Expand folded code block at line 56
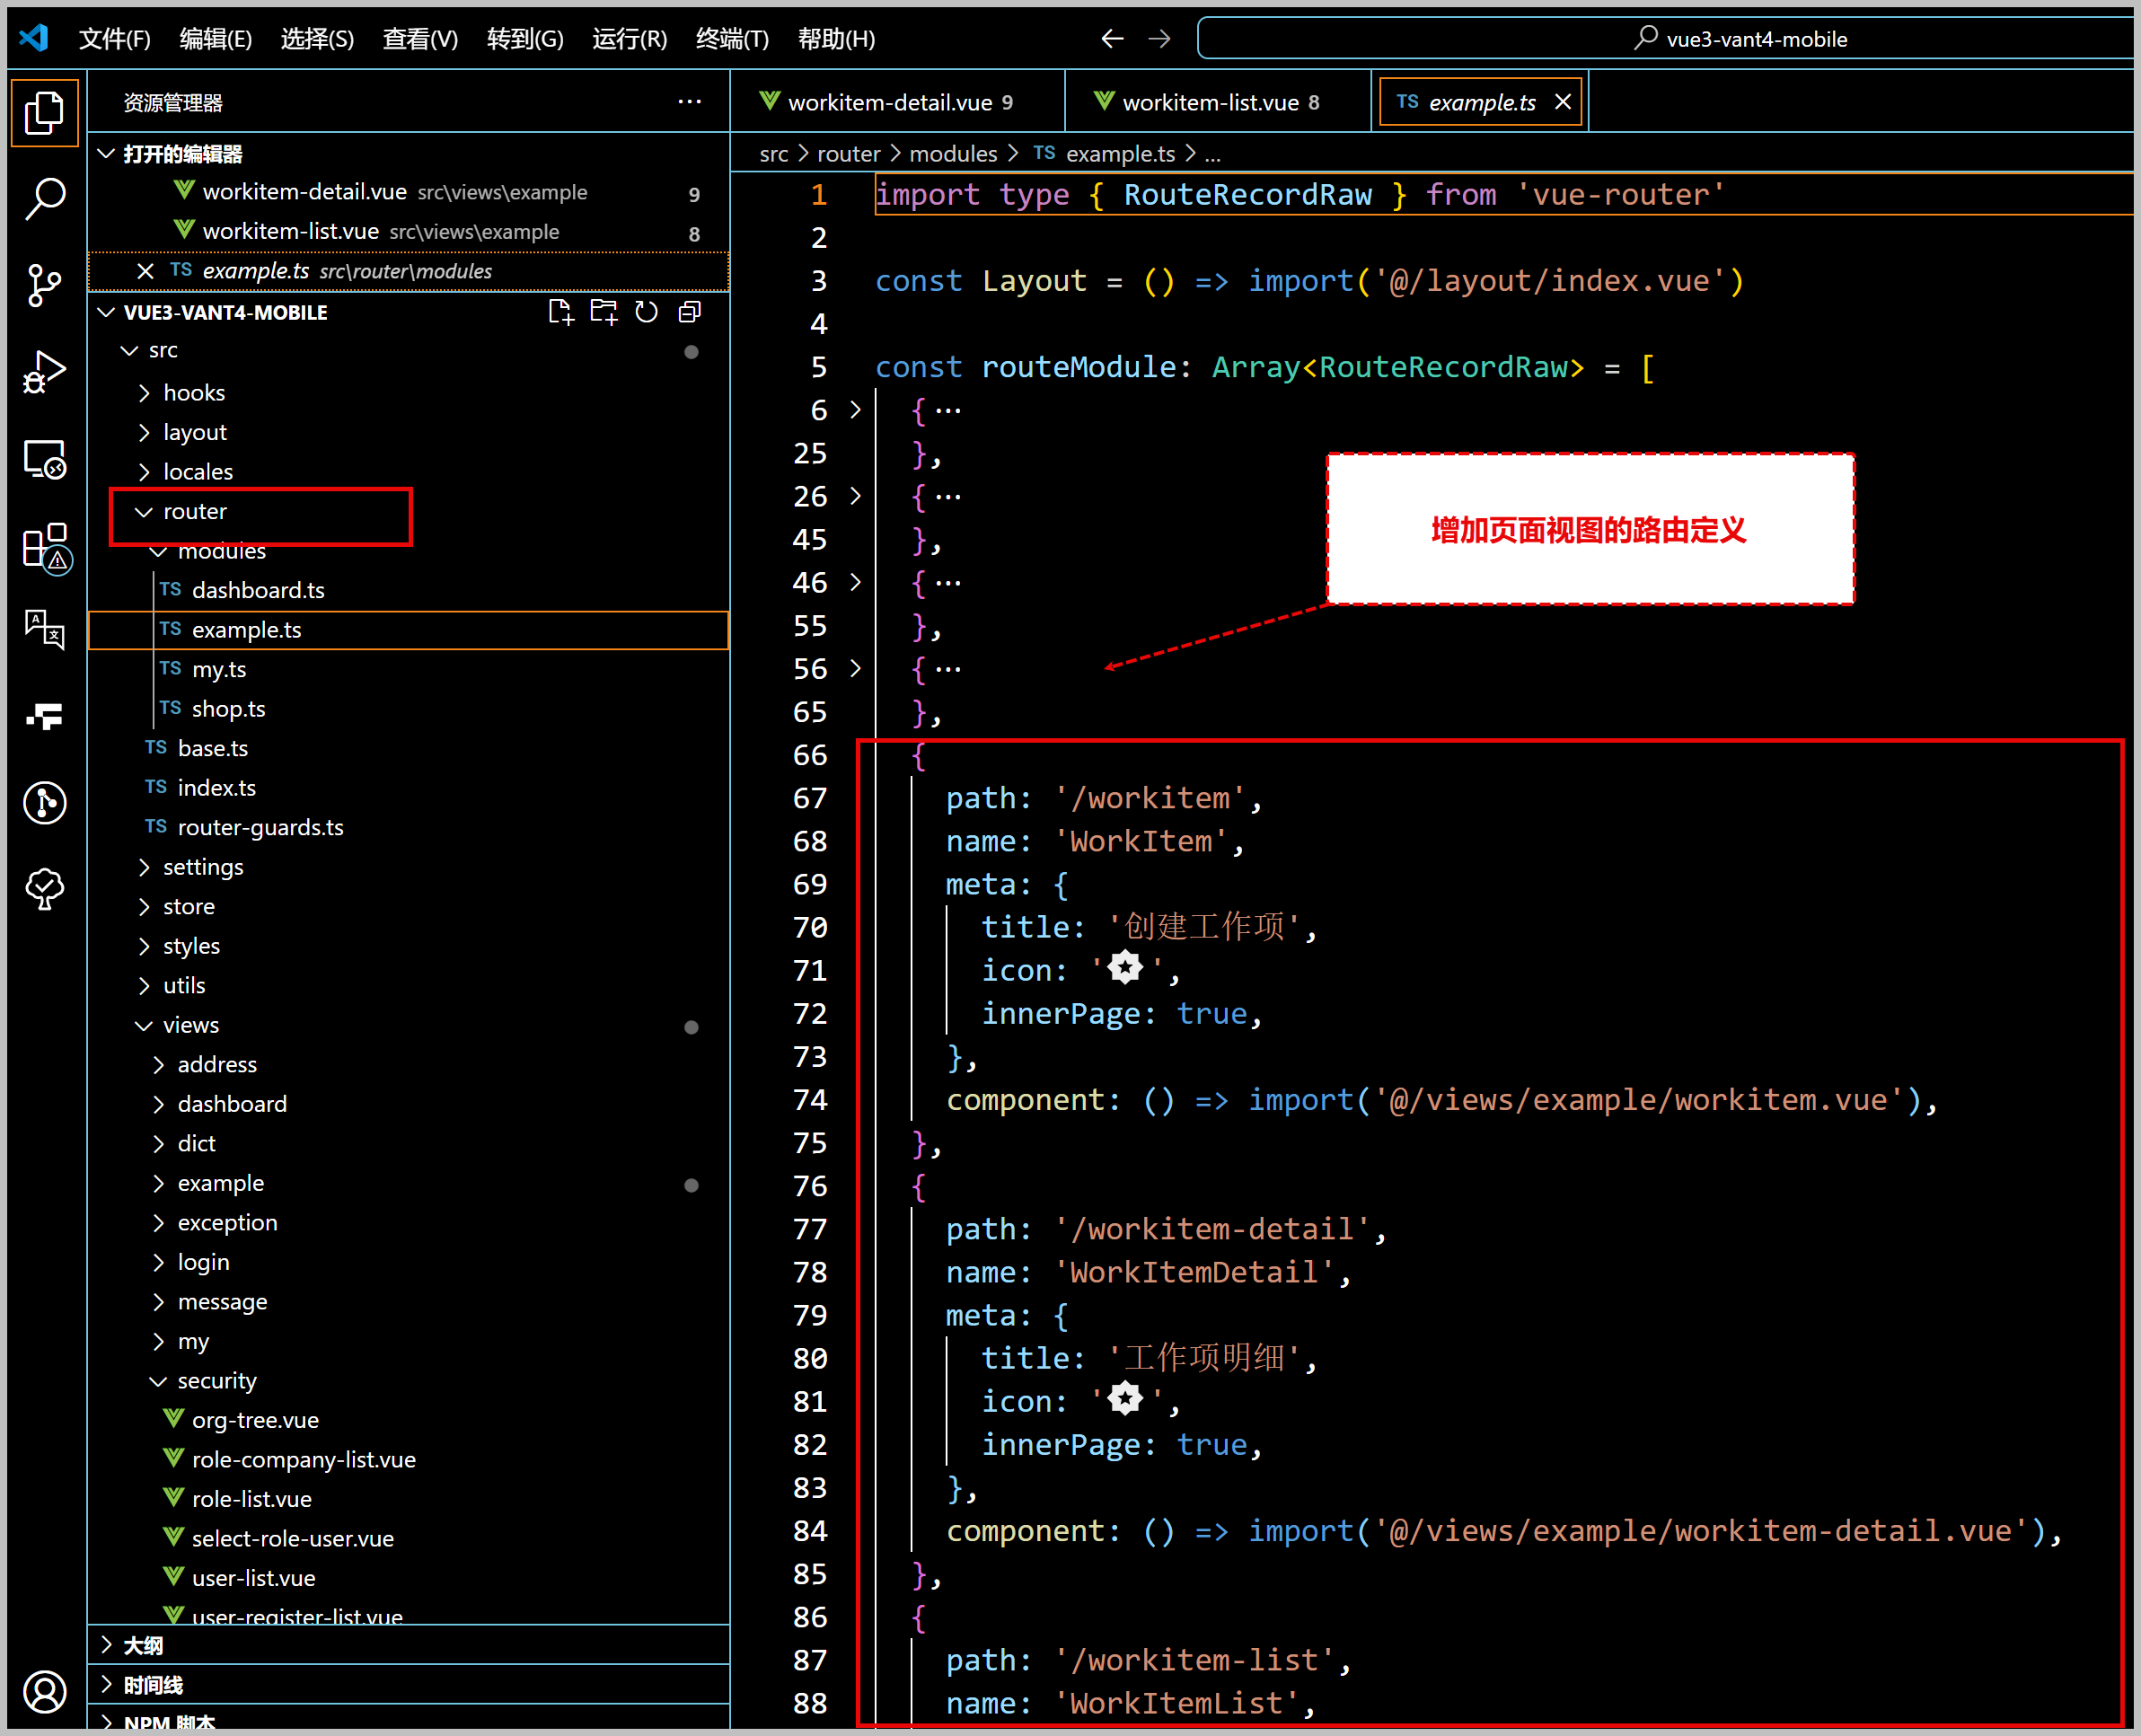Screen dimensions: 2141x1736 coord(856,668)
